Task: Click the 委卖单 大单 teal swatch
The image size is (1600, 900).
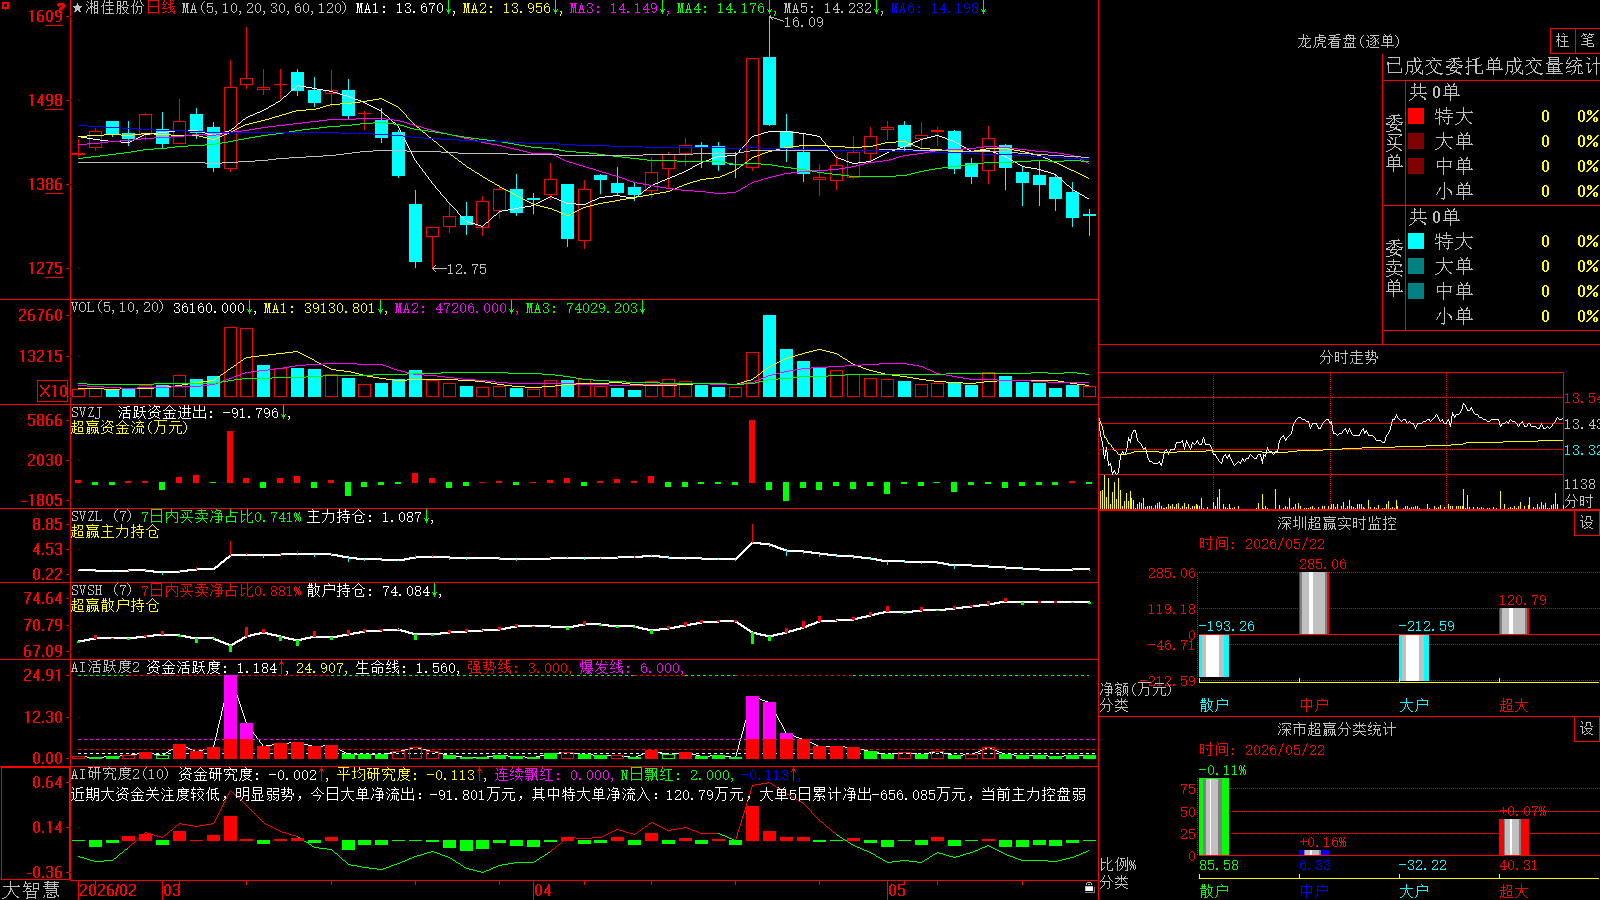Action: (1416, 266)
